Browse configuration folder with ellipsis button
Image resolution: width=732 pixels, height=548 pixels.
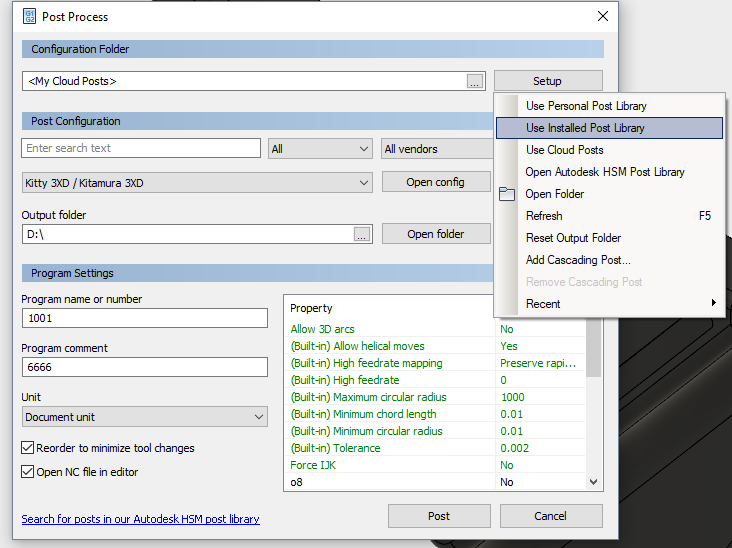475,81
